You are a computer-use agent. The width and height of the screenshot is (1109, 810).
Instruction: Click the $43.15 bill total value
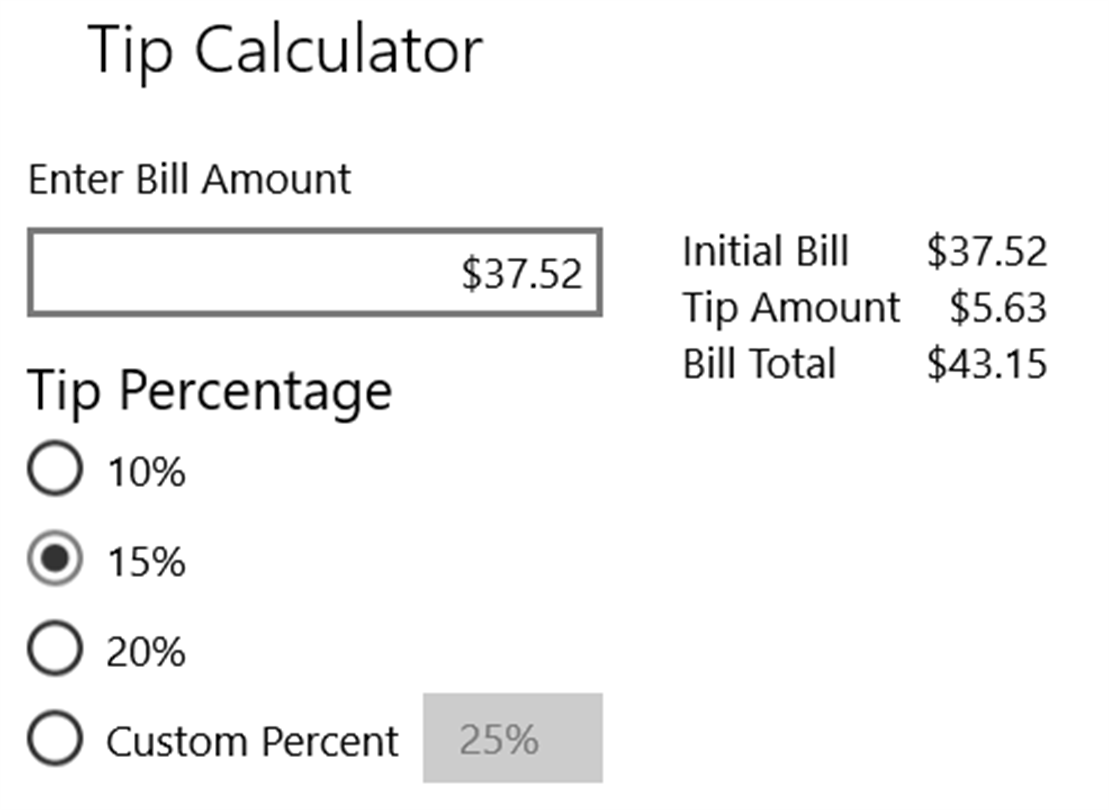[x=987, y=364]
